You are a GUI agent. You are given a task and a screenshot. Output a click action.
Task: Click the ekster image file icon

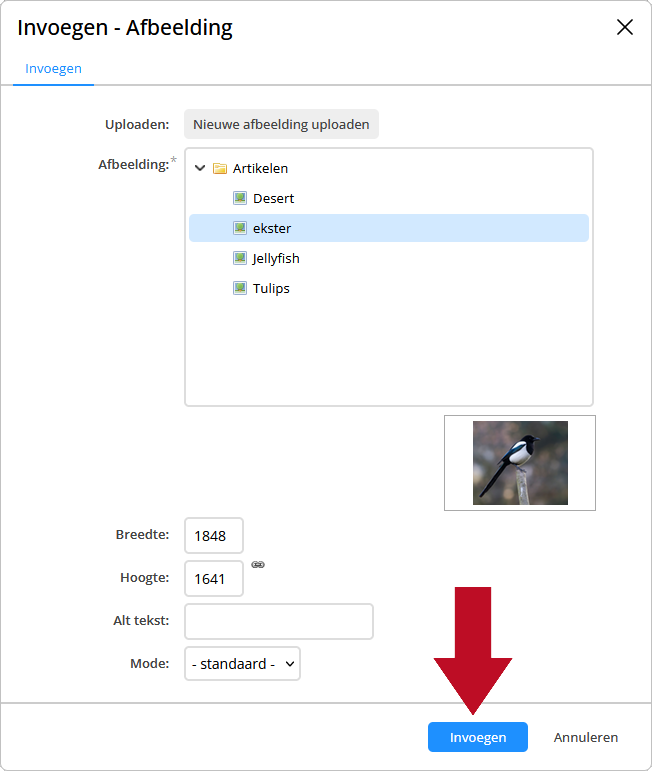(x=239, y=228)
